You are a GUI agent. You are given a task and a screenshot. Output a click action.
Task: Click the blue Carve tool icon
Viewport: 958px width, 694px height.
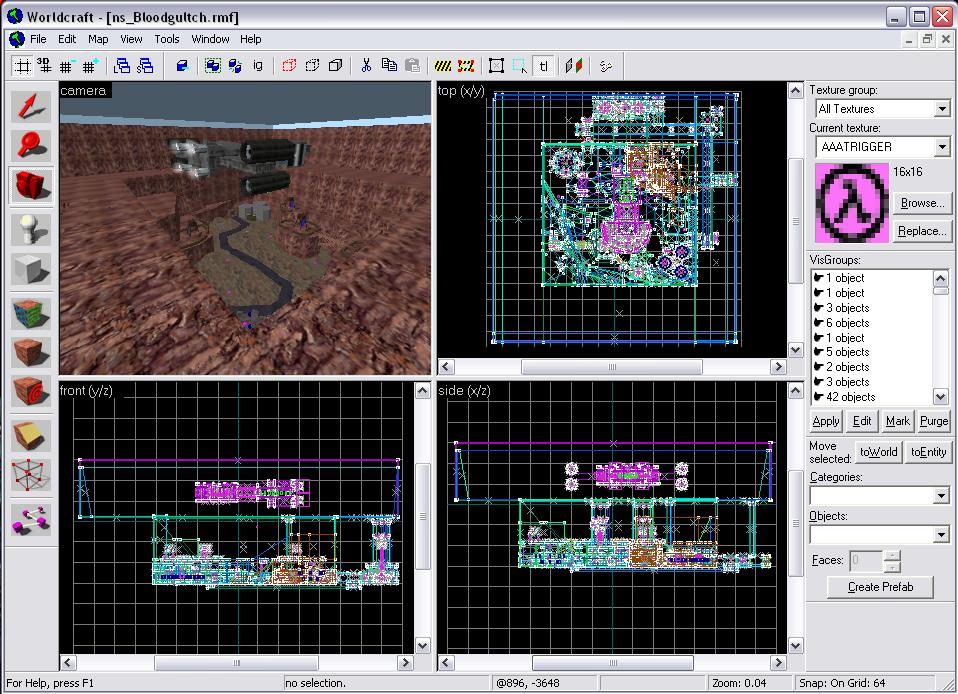181,66
